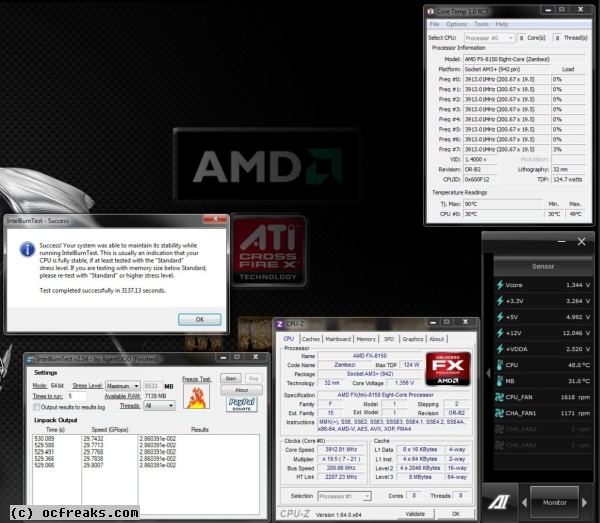
Task: Click the AI Suite logo icon in the sensor panel
Action: pyautogui.click(x=499, y=502)
